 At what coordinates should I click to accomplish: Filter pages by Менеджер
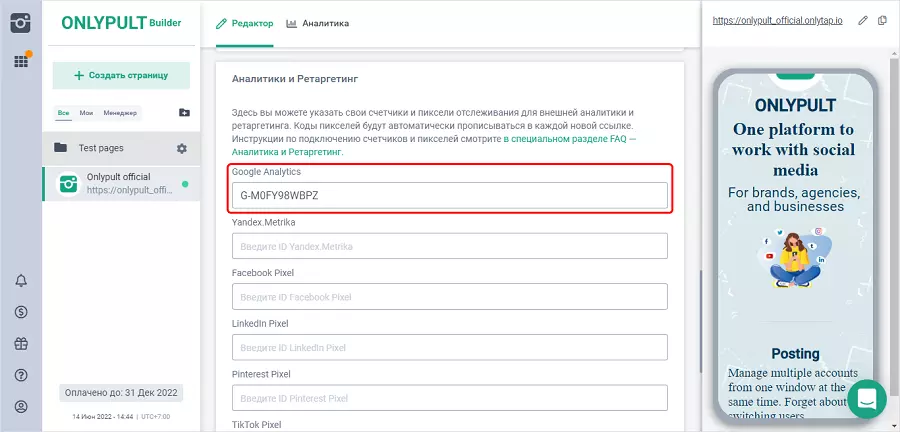click(120, 113)
